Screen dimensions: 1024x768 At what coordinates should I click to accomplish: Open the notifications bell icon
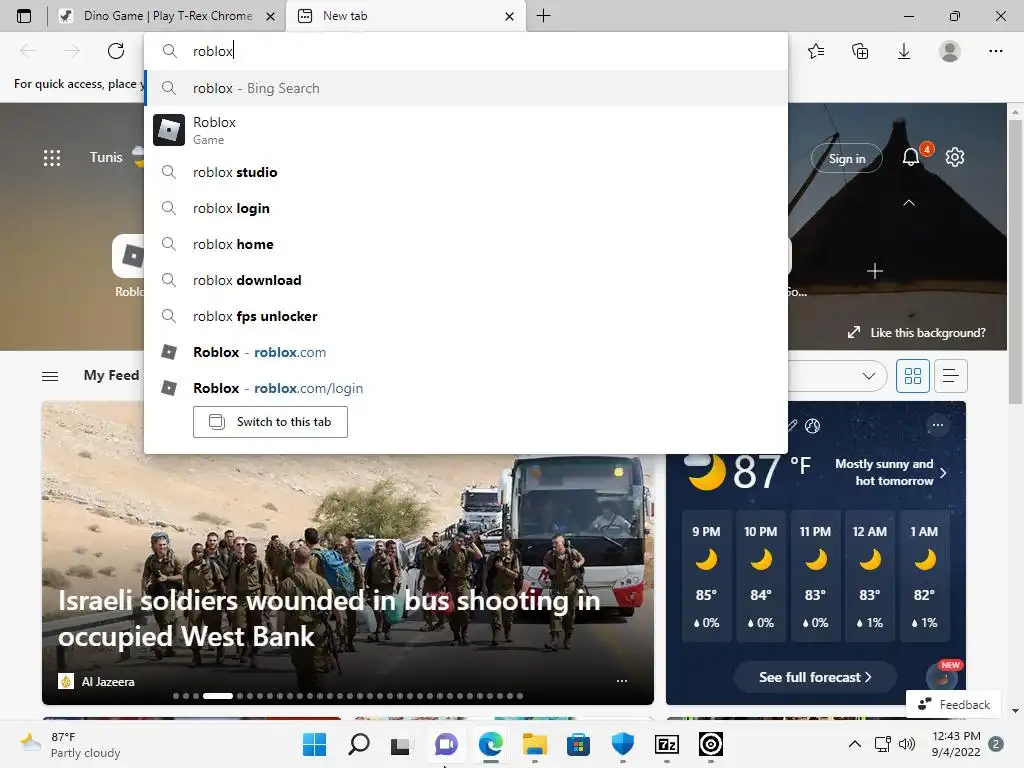coord(911,157)
